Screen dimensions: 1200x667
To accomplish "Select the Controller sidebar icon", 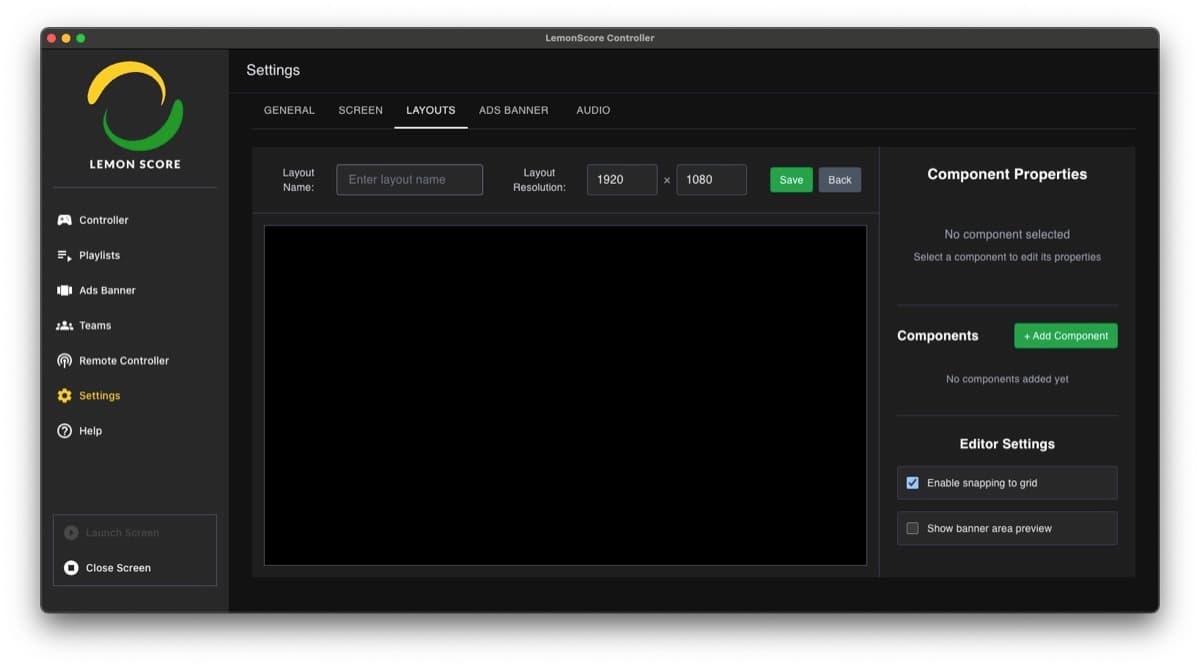I will coord(63,220).
